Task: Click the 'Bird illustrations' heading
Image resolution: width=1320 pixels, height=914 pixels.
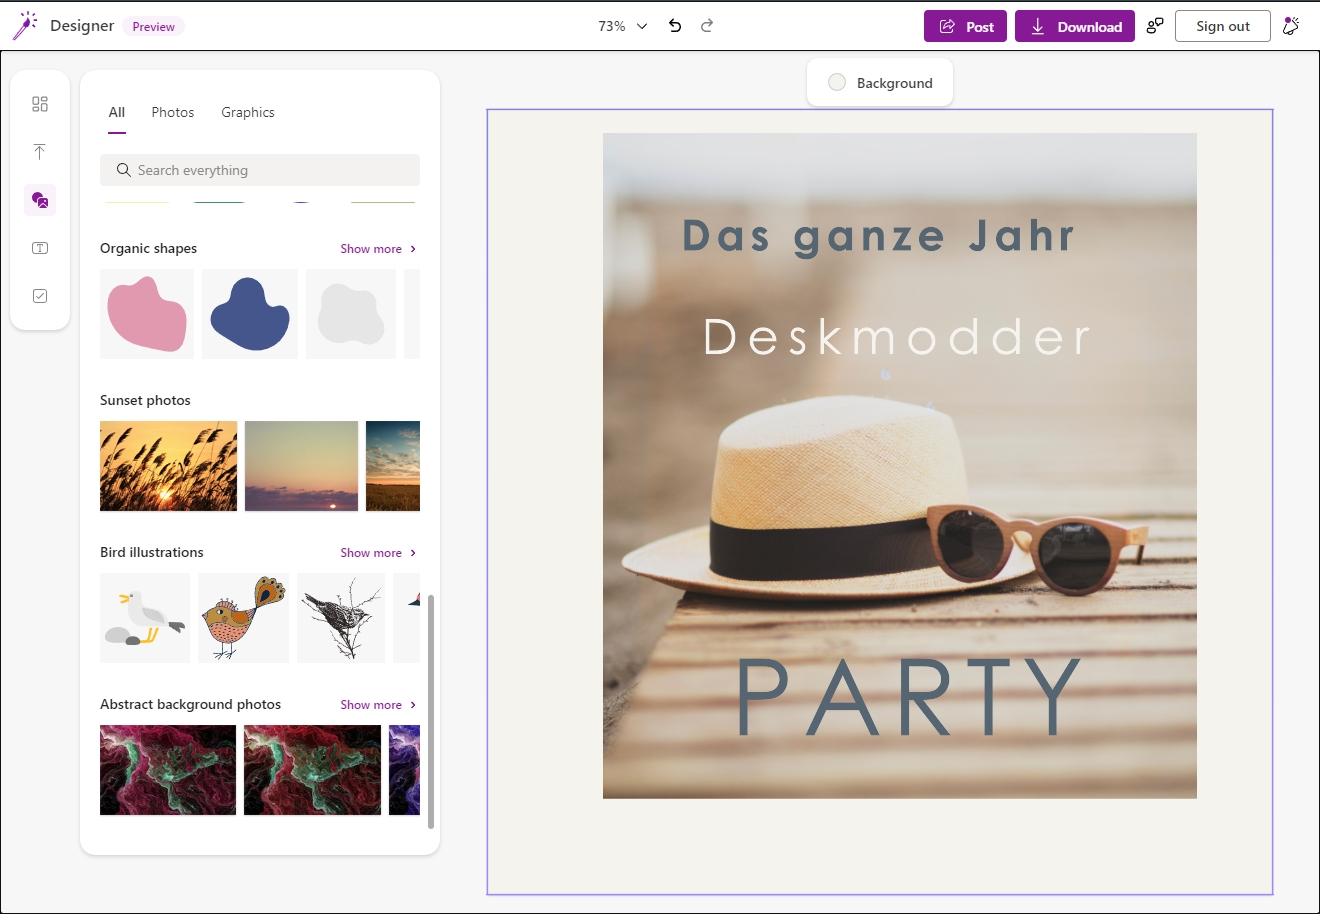Action: [x=152, y=553]
